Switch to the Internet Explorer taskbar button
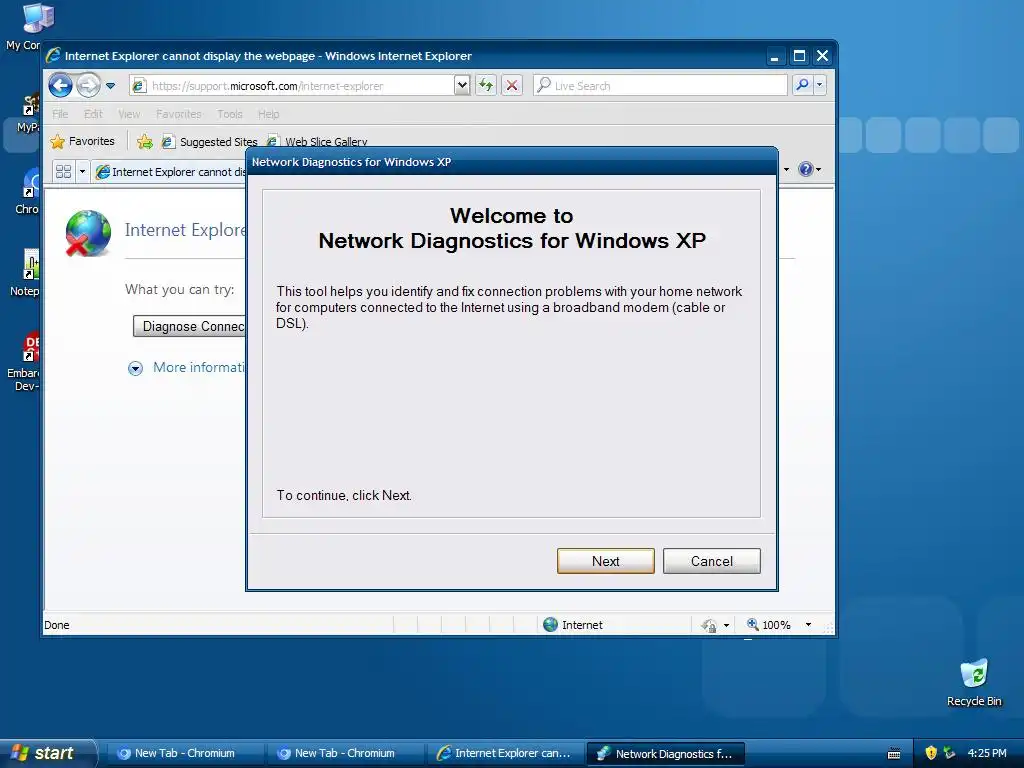This screenshot has height=768, width=1024. tap(504, 754)
